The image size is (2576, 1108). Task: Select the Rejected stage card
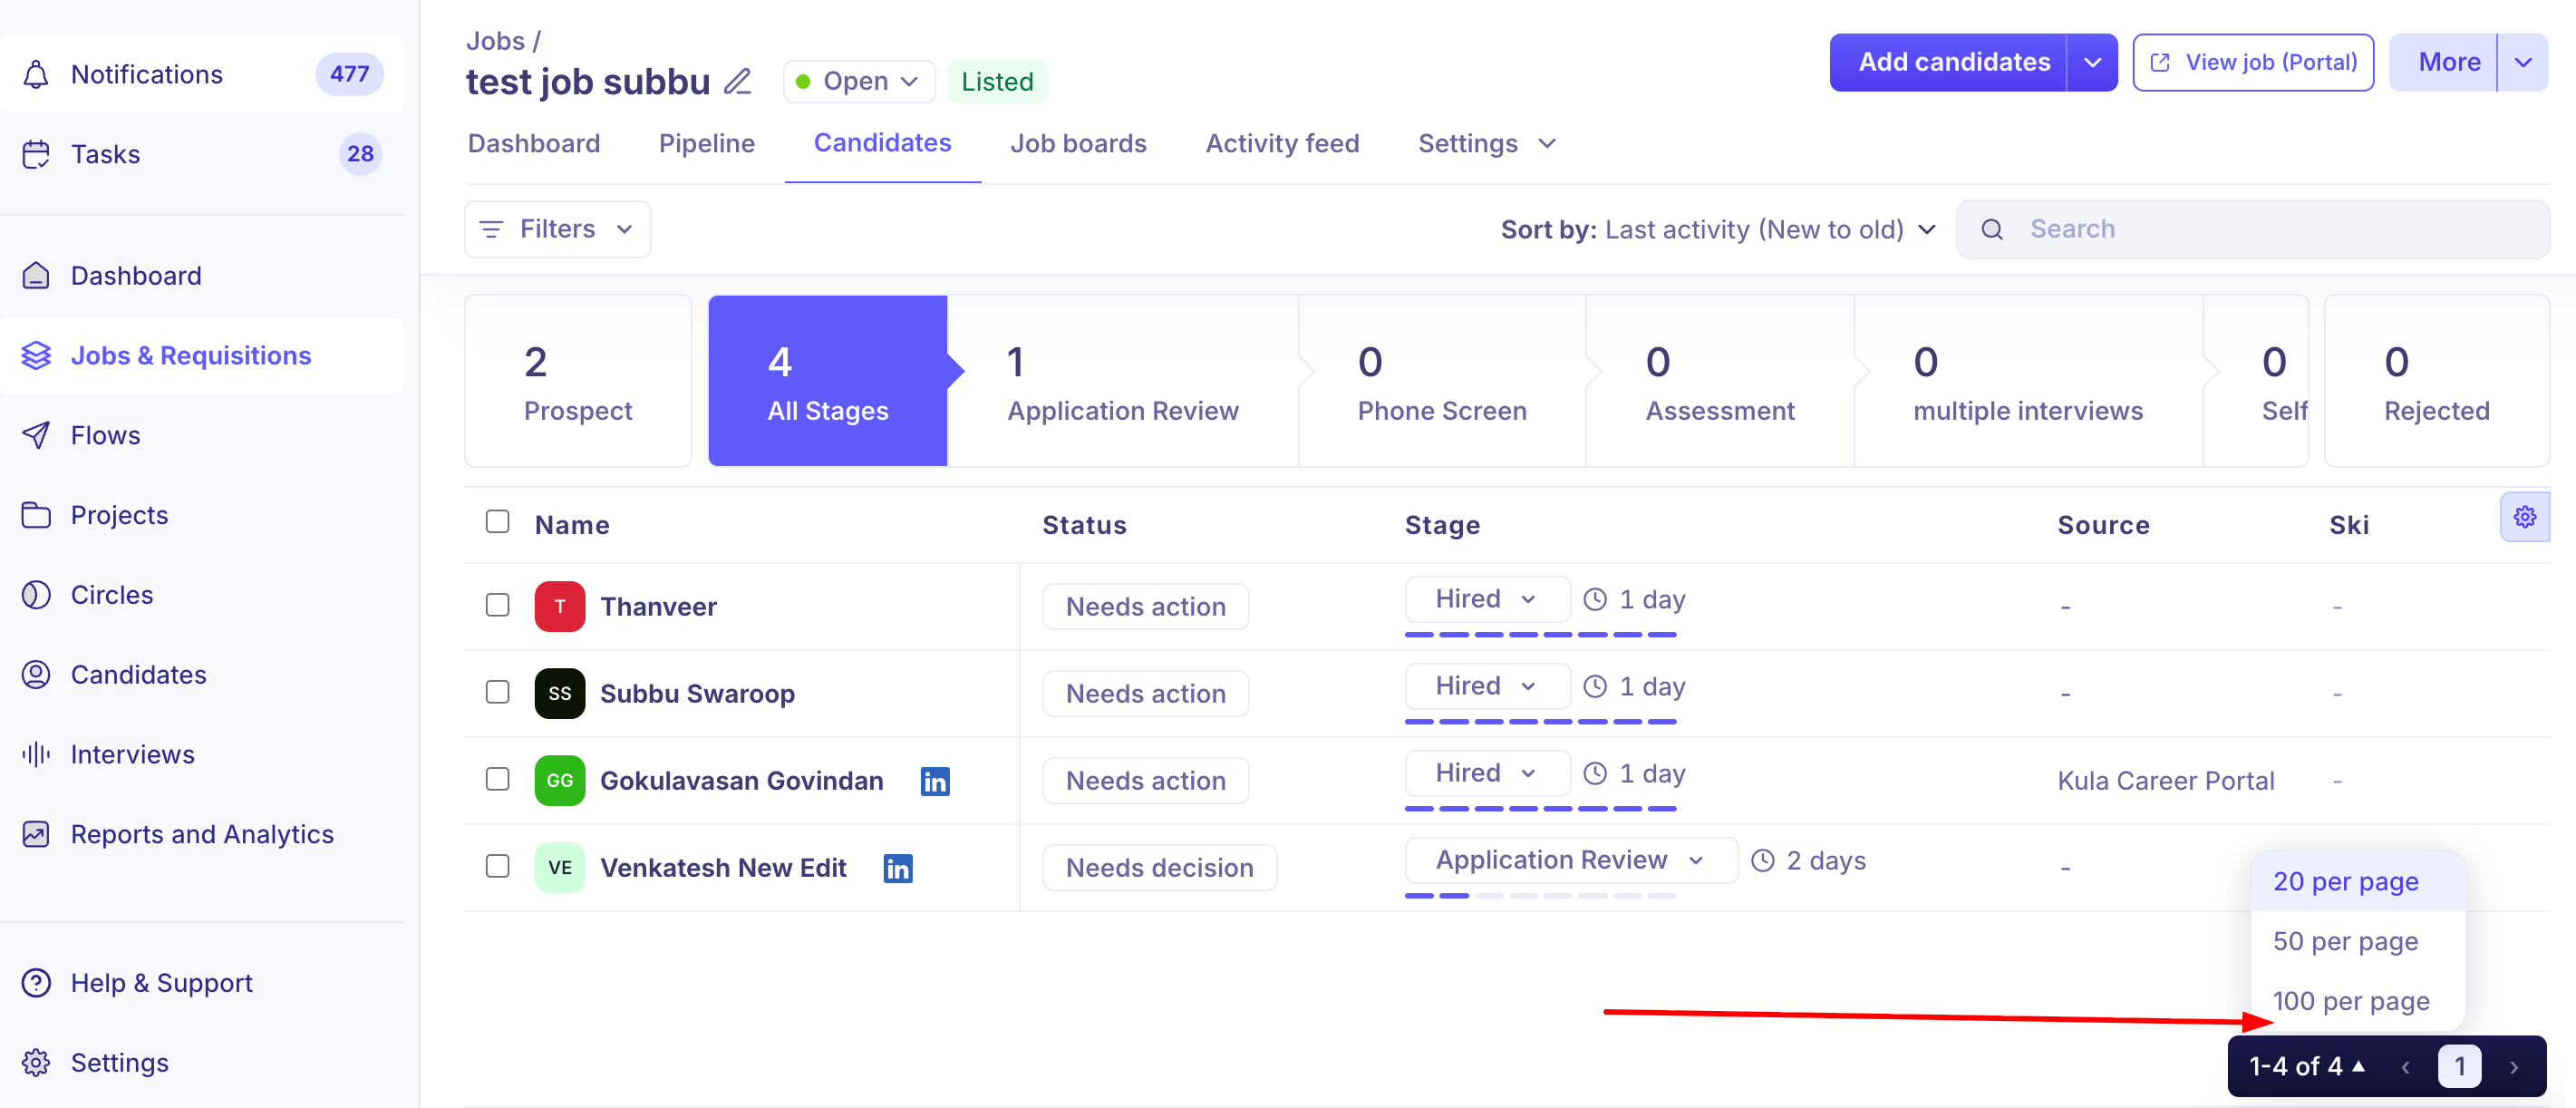2437,381
